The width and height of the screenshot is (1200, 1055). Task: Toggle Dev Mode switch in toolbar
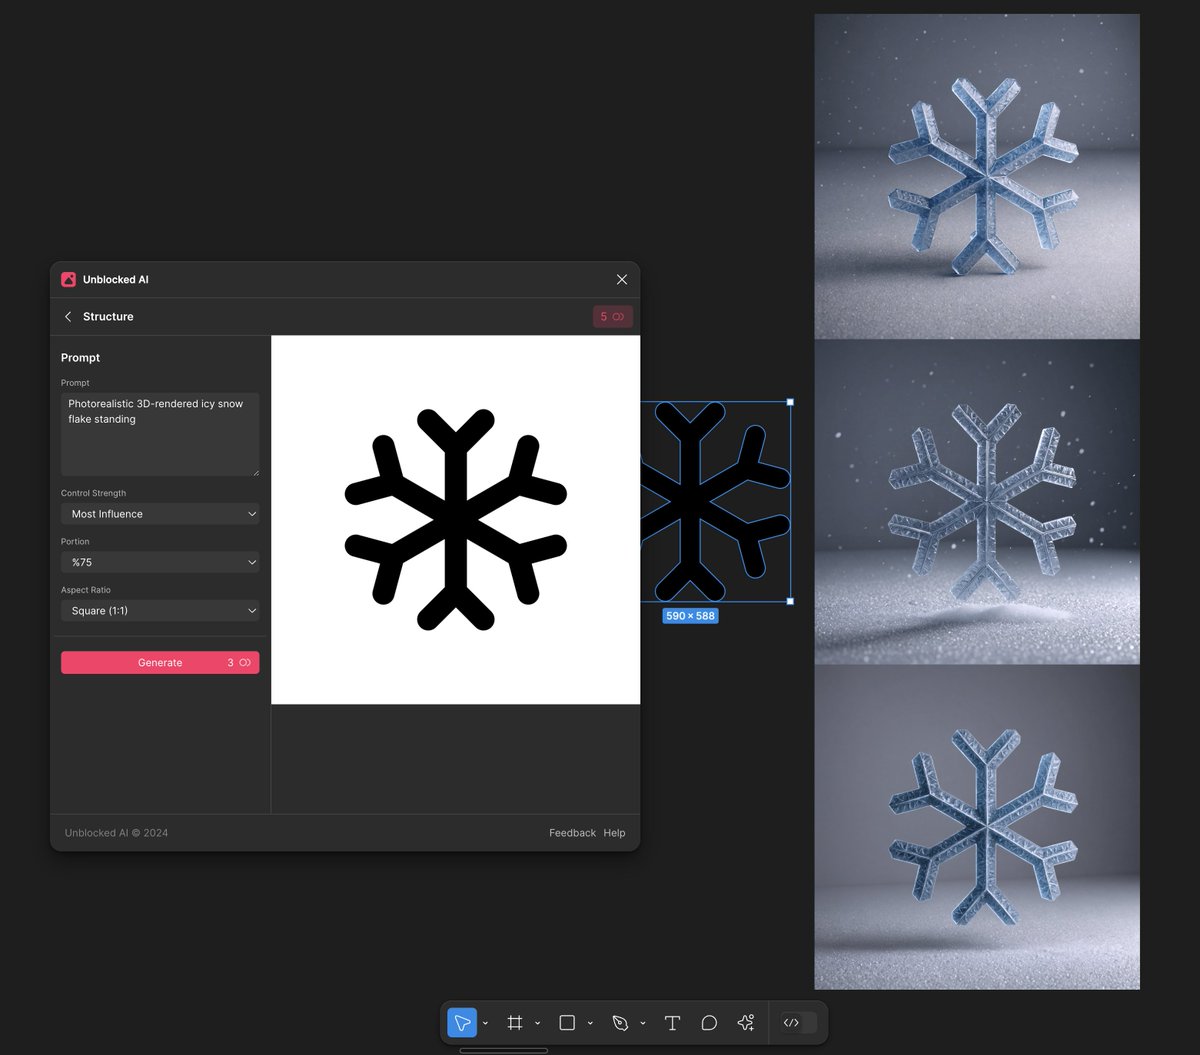pyautogui.click(x=798, y=1023)
